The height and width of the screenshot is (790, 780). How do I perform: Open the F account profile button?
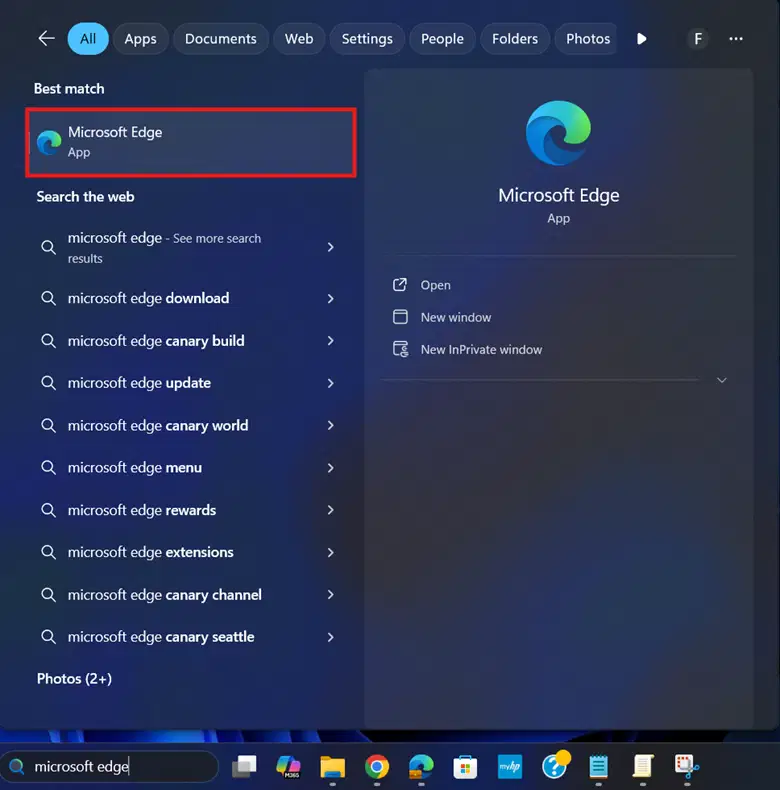click(x=698, y=39)
